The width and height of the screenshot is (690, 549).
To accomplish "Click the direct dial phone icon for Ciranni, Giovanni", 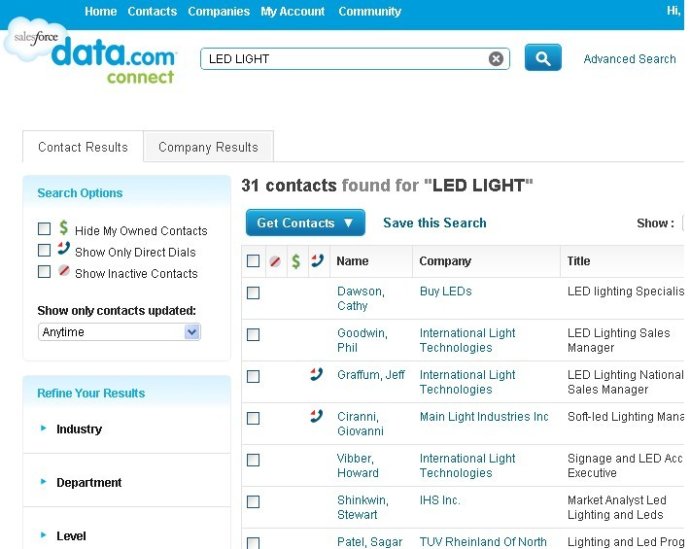I will [x=316, y=417].
